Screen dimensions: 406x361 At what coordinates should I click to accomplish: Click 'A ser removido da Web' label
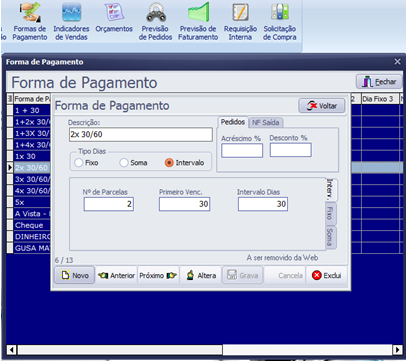(x=282, y=258)
